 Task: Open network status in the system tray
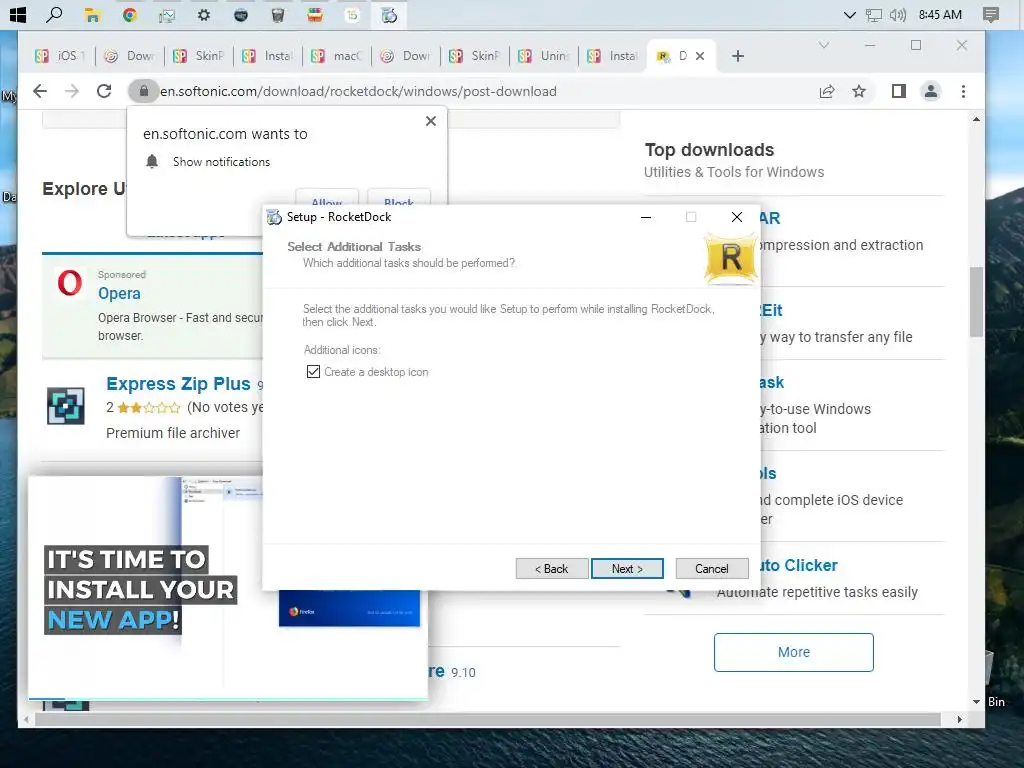(873, 15)
